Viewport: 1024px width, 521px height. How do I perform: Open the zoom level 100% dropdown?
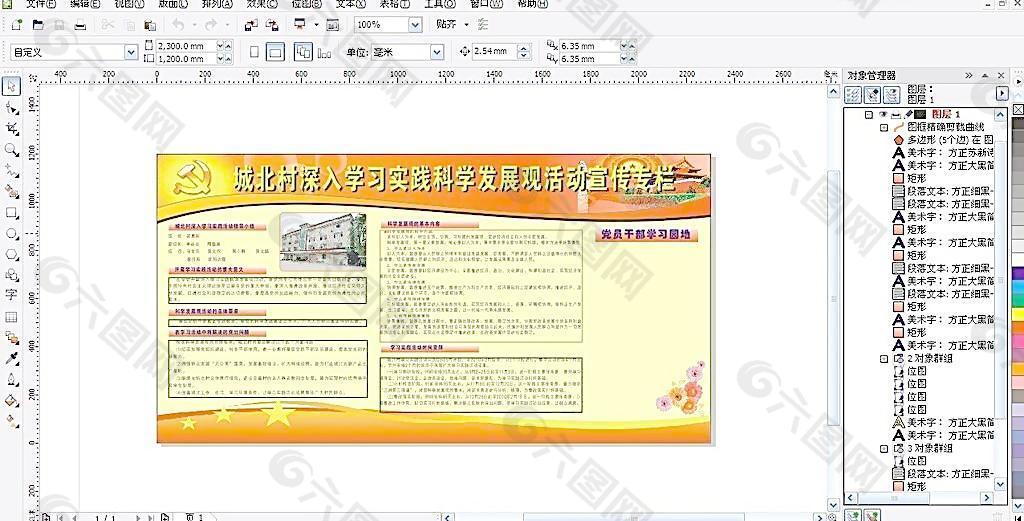point(414,24)
